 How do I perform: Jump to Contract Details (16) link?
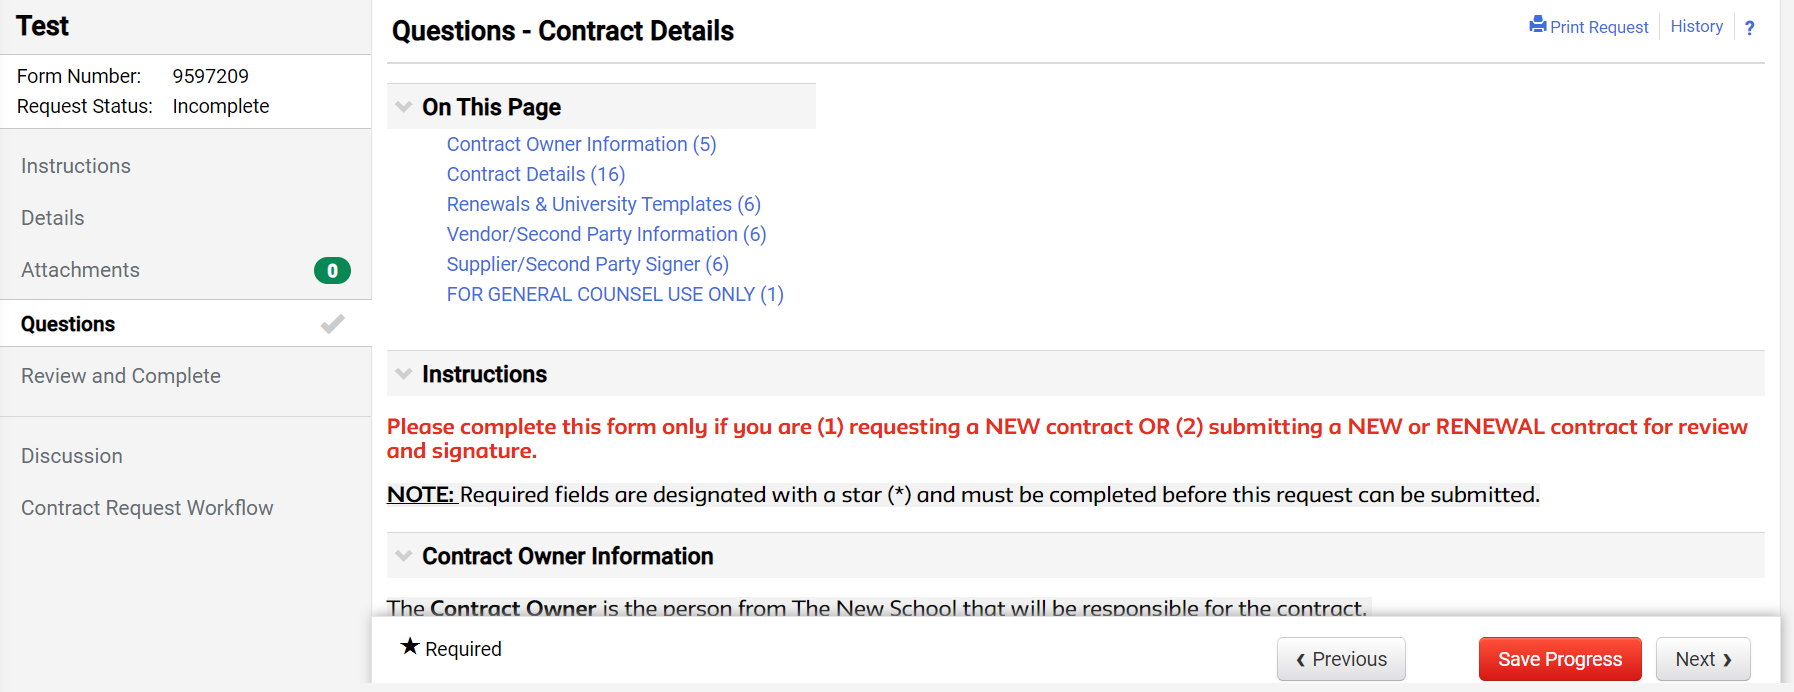(536, 174)
